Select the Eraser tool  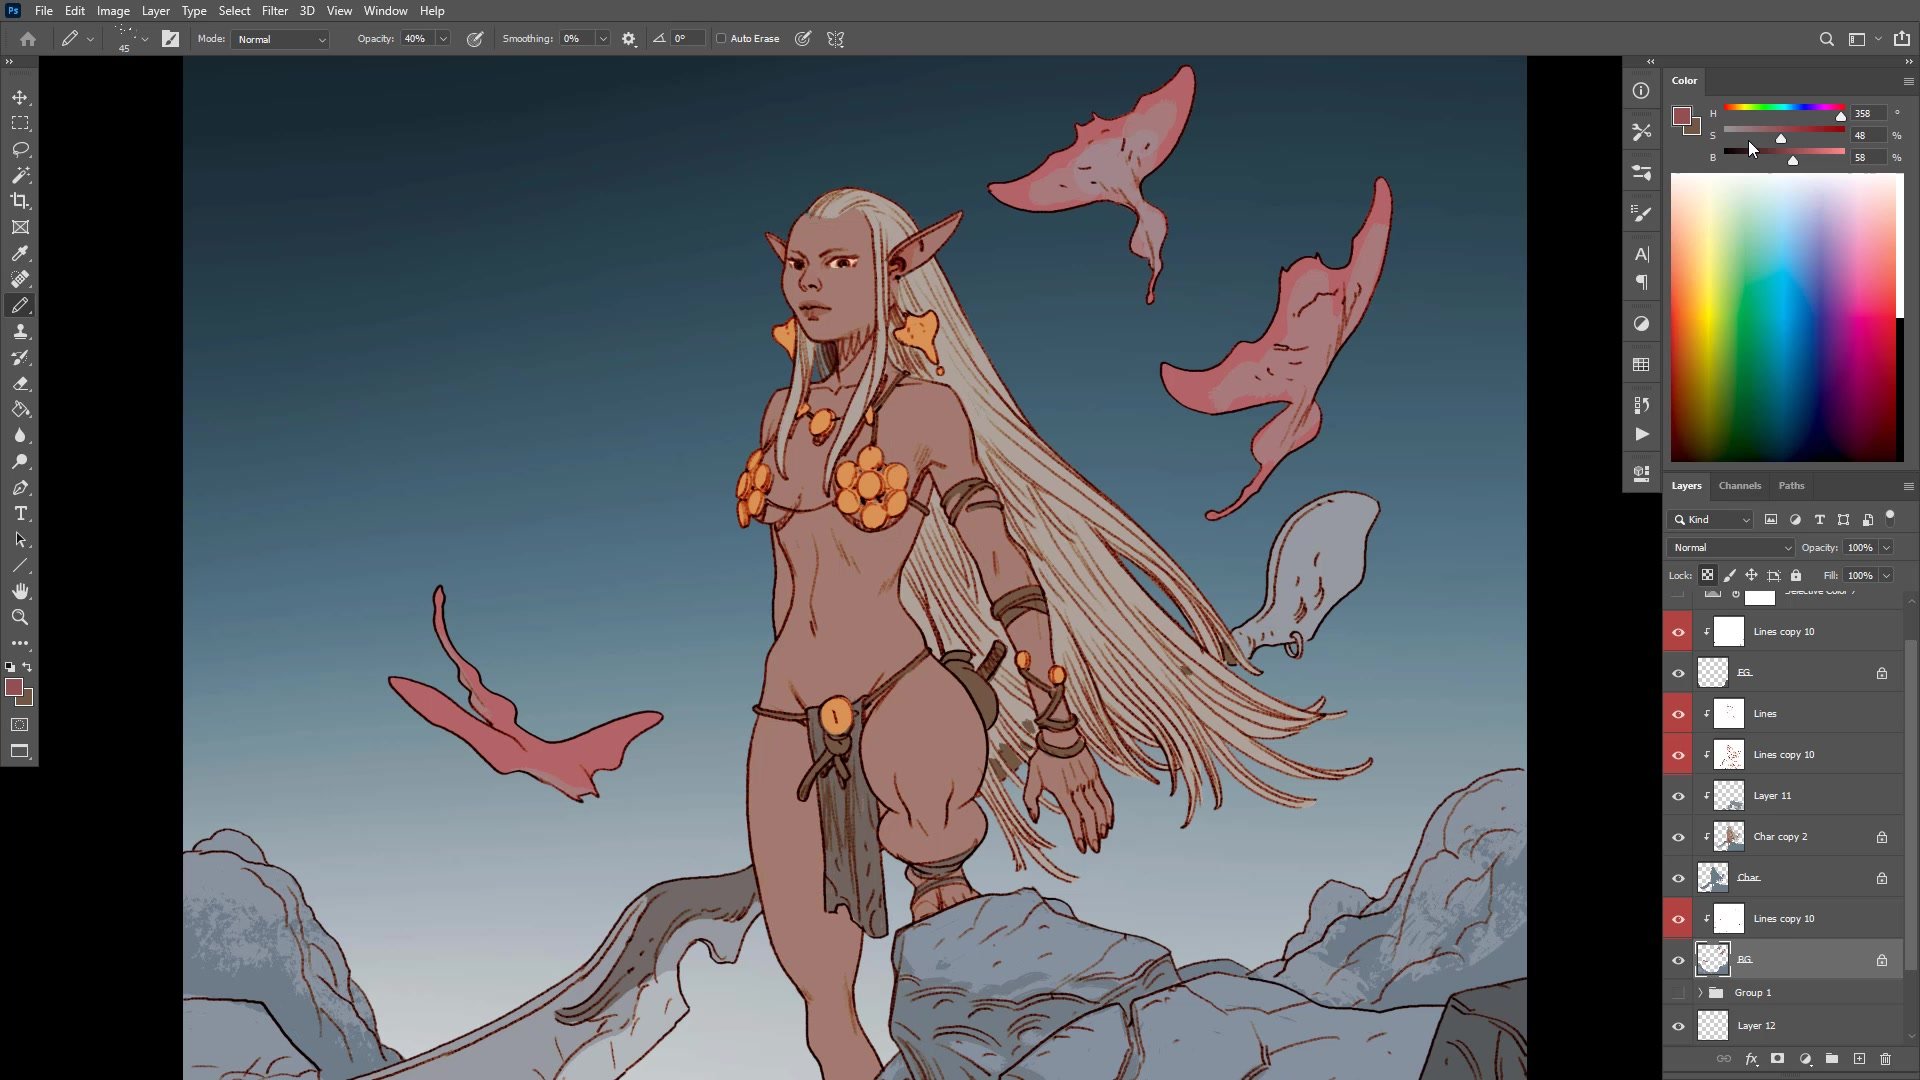coord(20,383)
